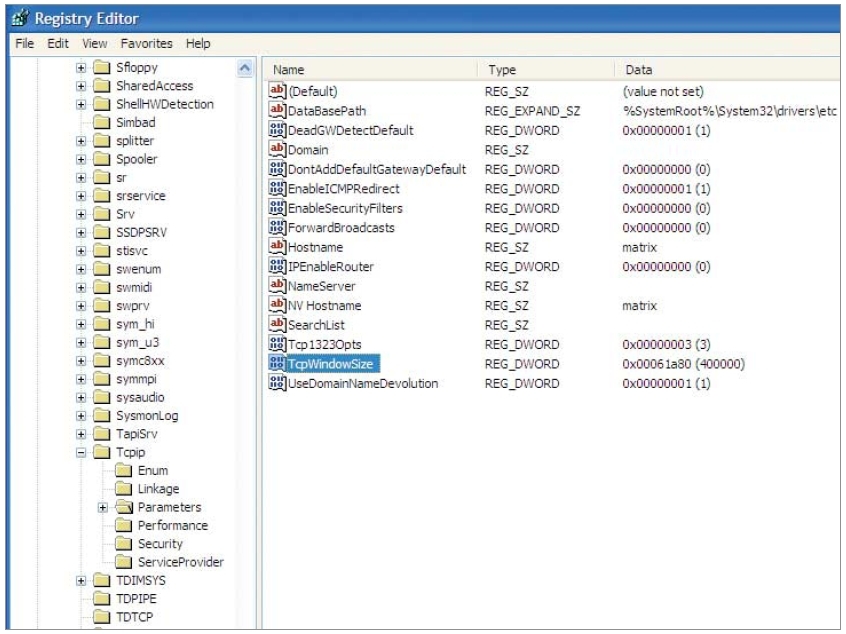846x634 pixels.
Task: Click the Tcpip folder icon
Action: [x=102, y=452]
